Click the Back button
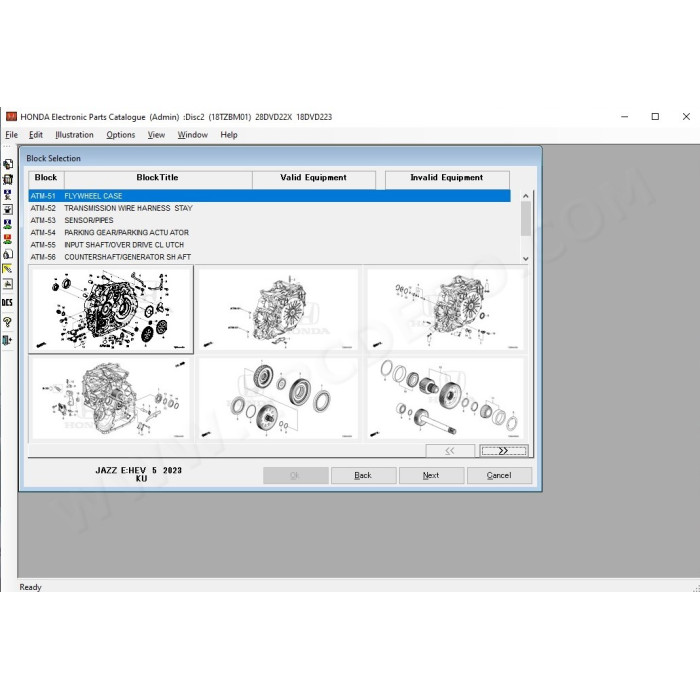 click(363, 475)
